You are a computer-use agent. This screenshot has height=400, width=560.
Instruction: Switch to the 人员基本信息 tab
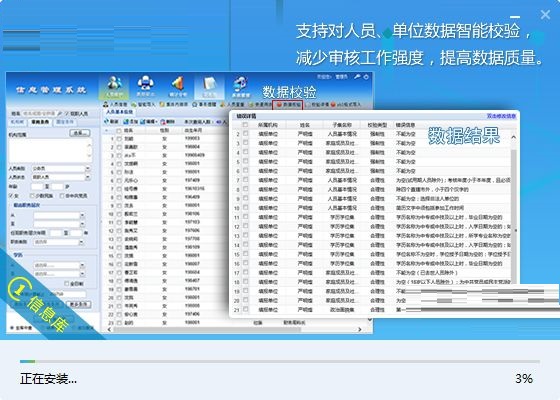pos(119,112)
